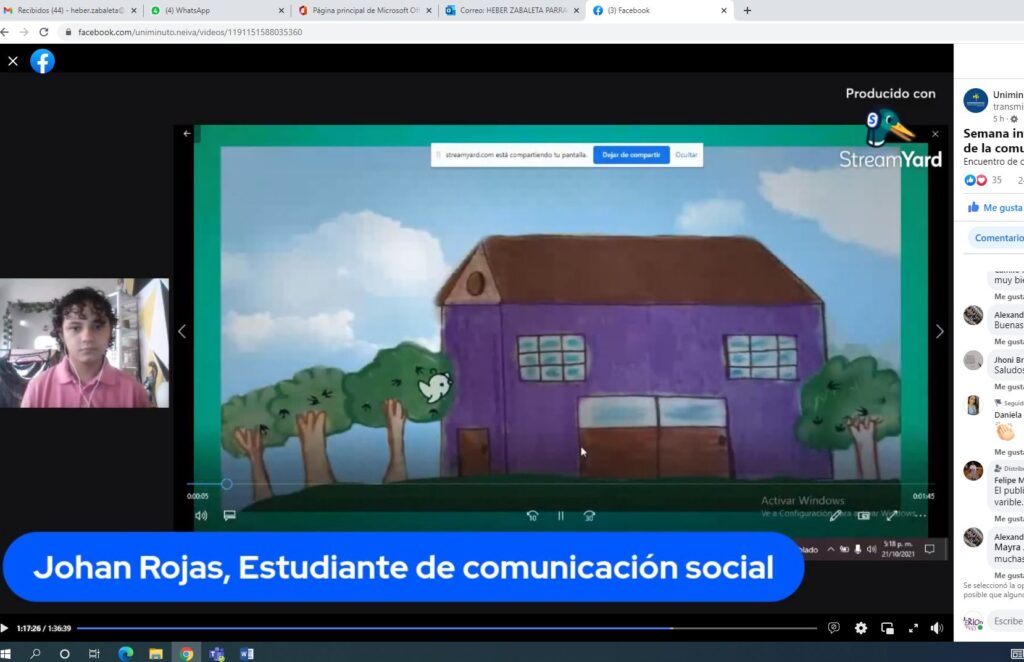Open Microsoft Teams from the taskbar

point(217,654)
